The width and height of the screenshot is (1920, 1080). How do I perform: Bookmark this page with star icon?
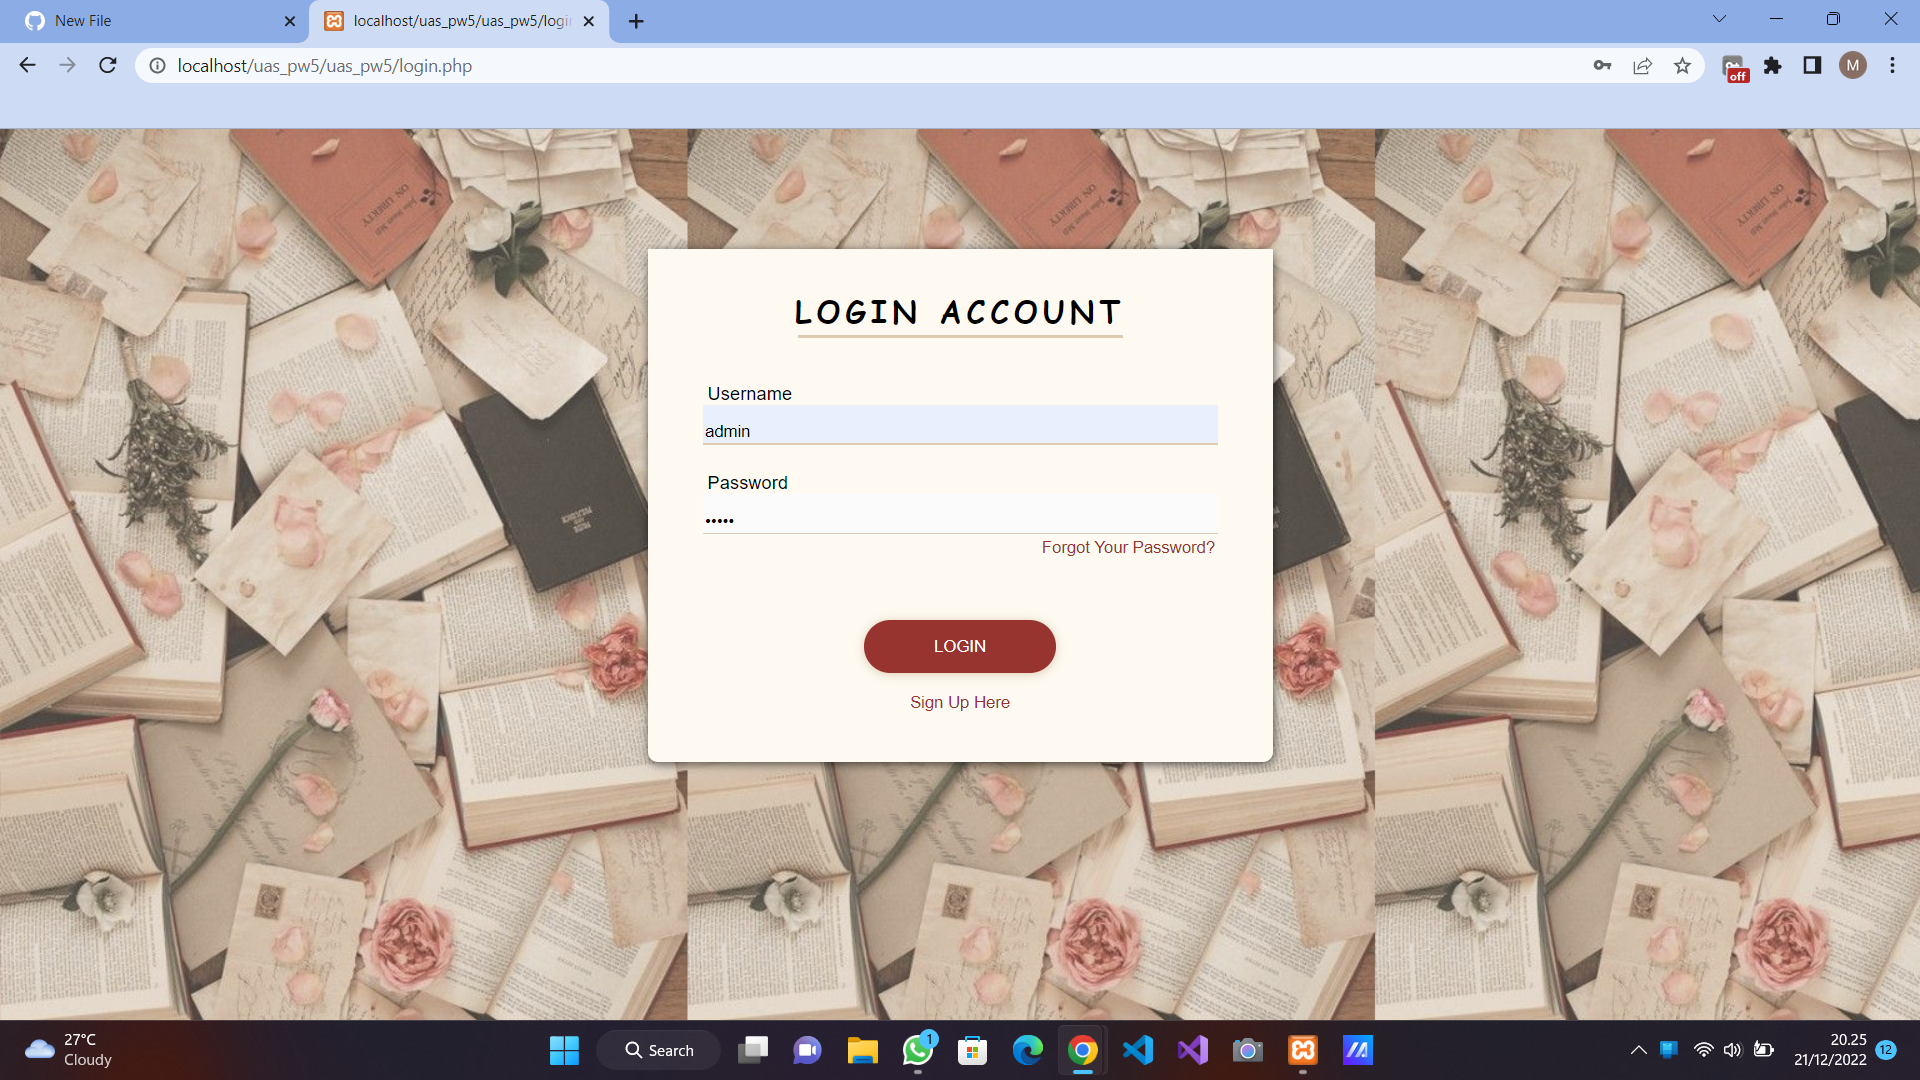click(x=1682, y=66)
